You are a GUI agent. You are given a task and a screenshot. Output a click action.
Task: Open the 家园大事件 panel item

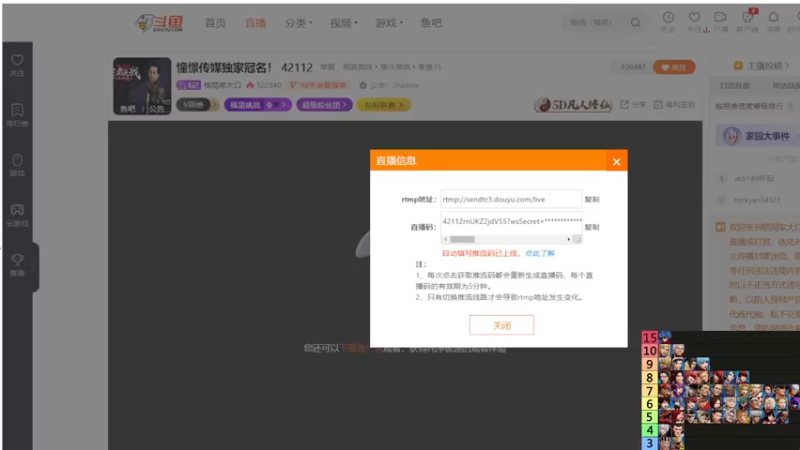tap(758, 136)
